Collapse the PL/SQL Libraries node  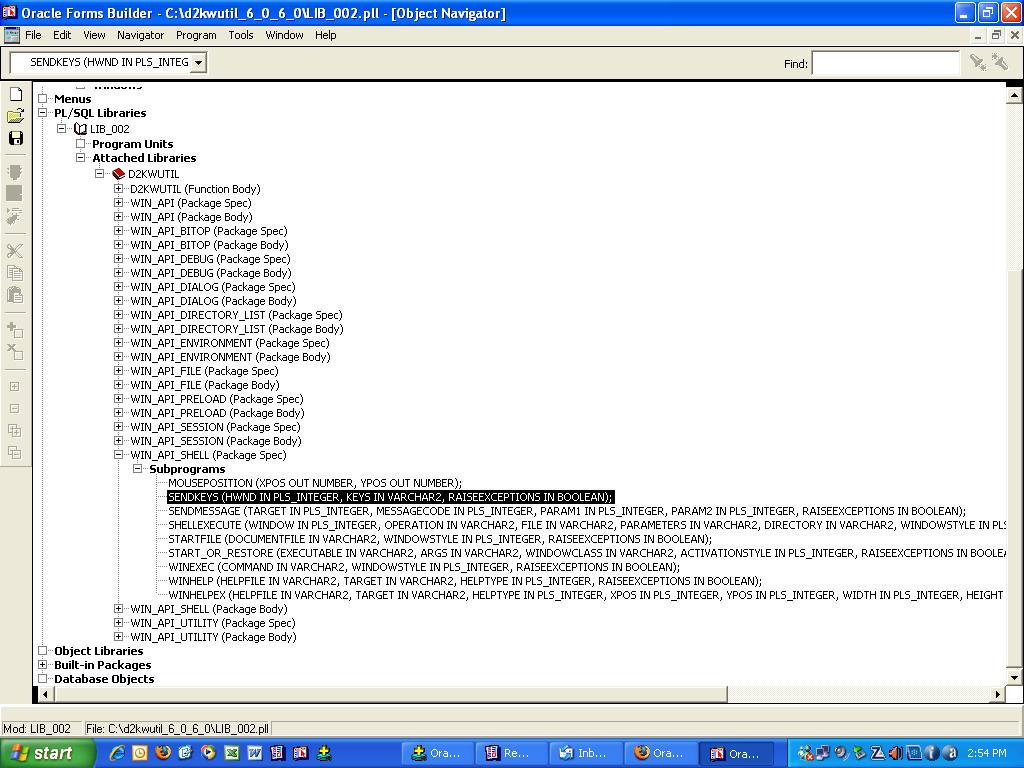pyautogui.click(x=43, y=113)
